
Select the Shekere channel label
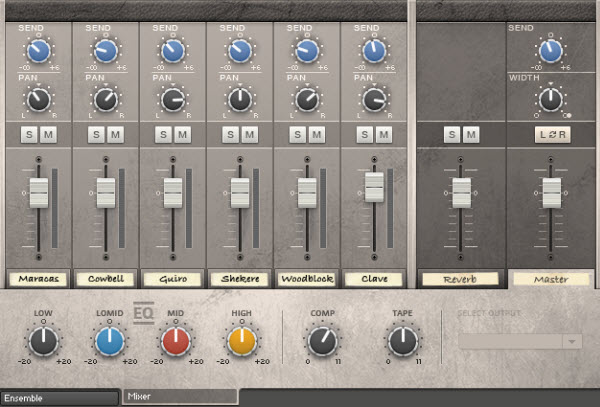[240, 278]
